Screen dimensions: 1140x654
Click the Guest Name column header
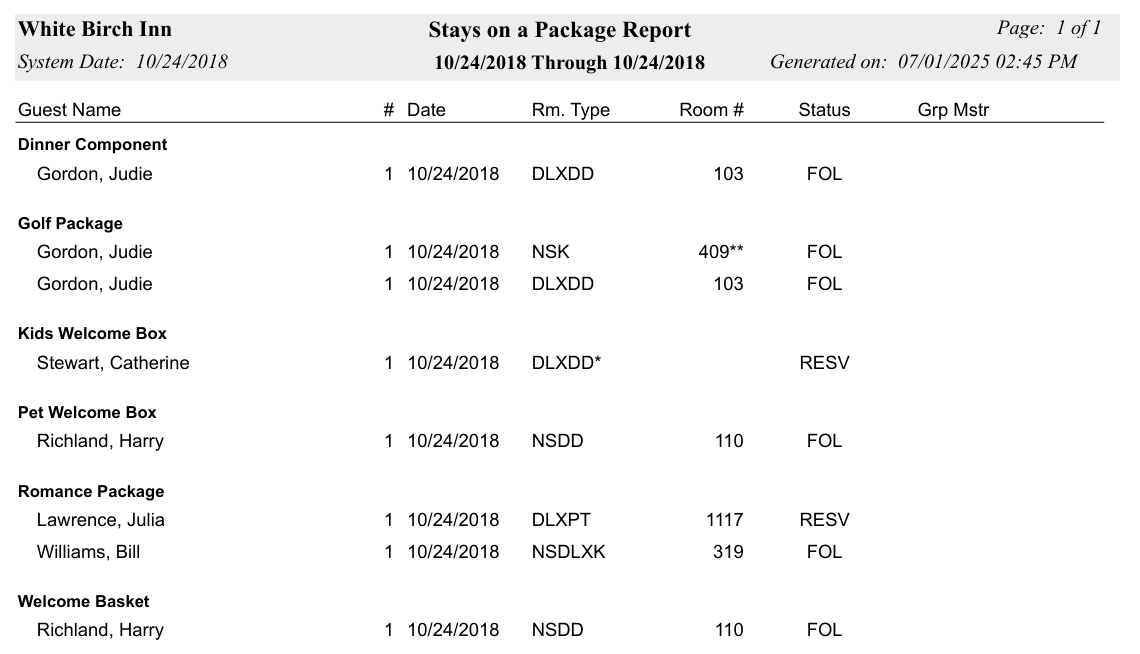point(69,110)
